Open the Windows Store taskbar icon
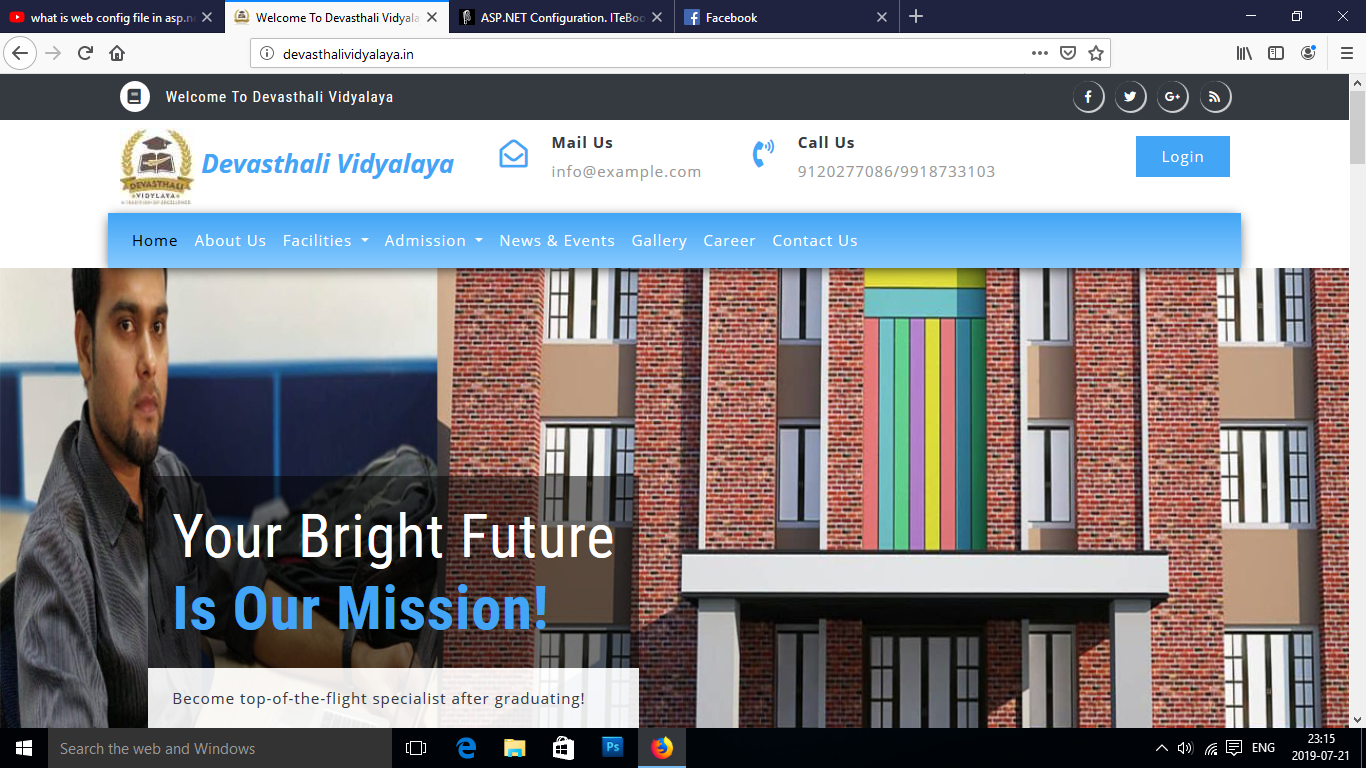The height and width of the screenshot is (768, 1366). (x=563, y=748)
